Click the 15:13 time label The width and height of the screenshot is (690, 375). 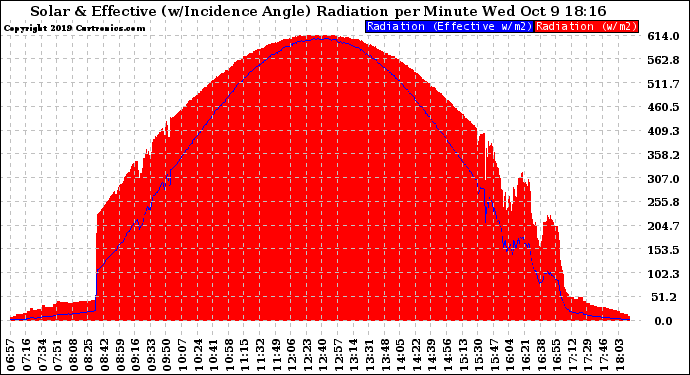(x=464, y=355)
